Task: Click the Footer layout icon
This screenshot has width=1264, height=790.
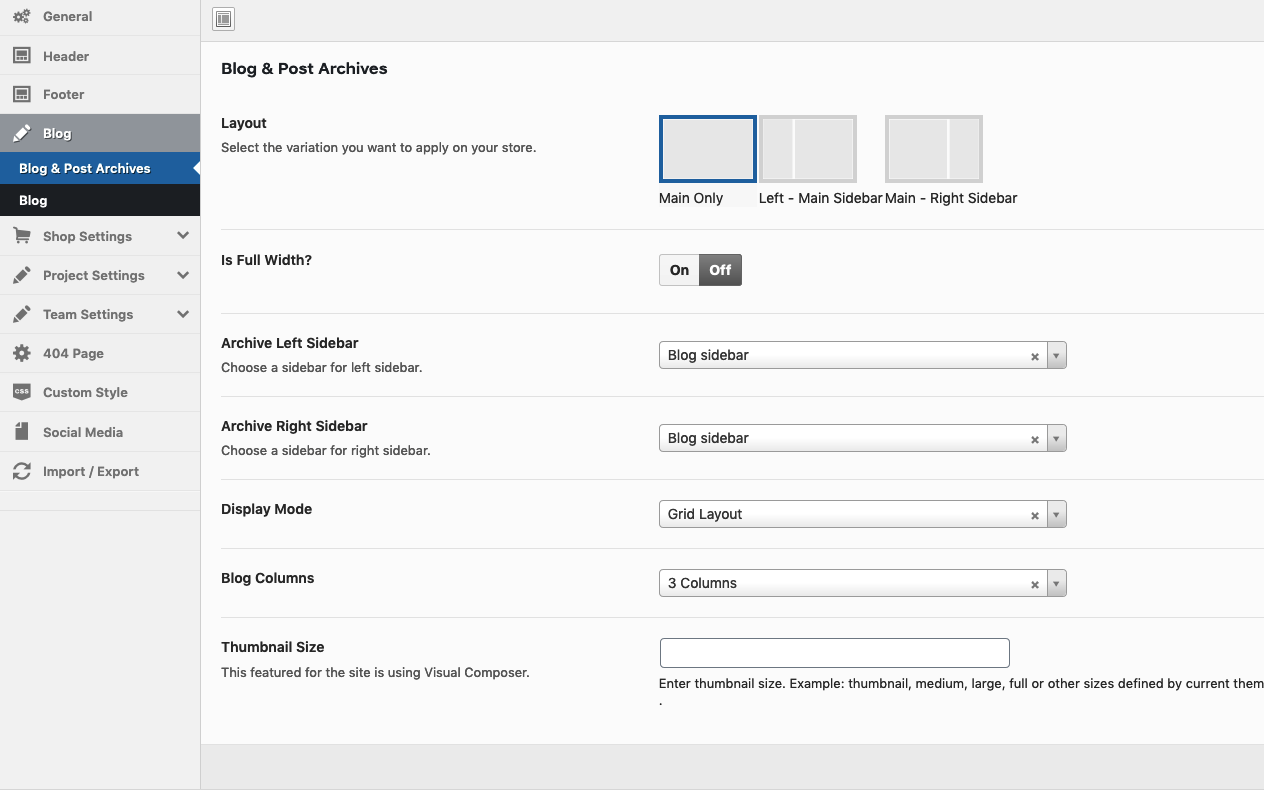Action: click(x=21, y=95)
